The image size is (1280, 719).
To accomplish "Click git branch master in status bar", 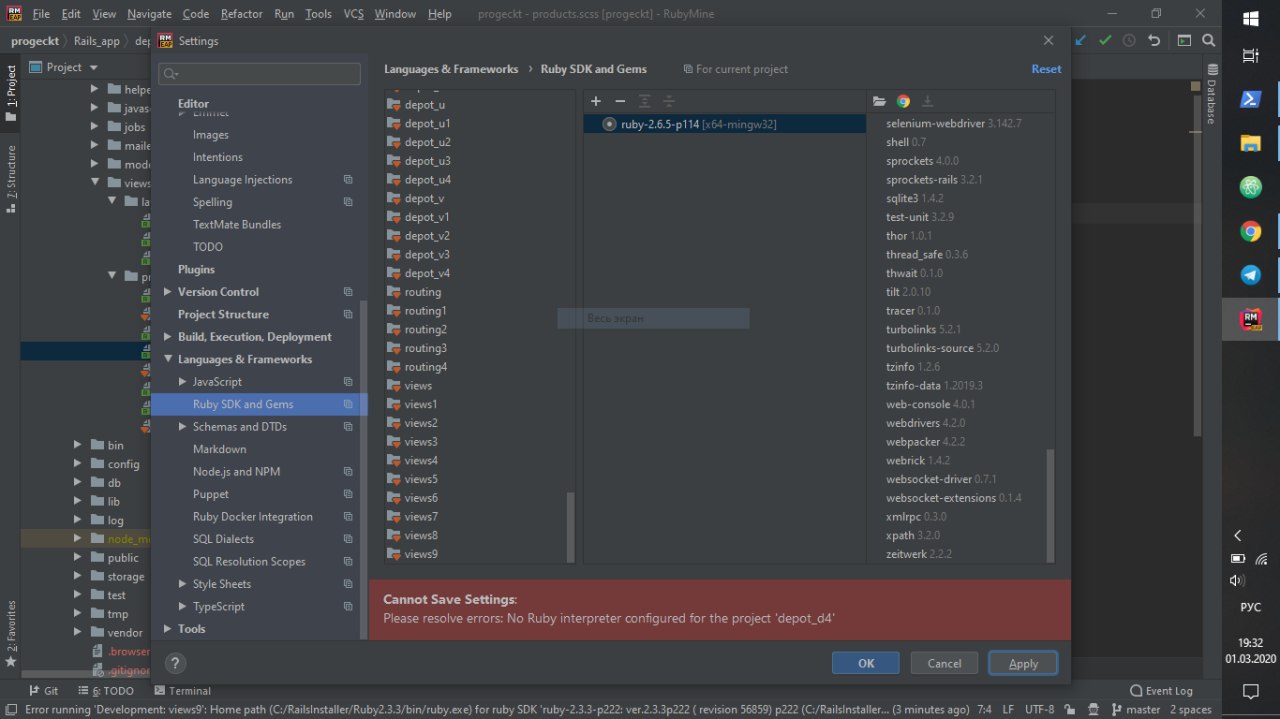I will (x=1135, y=709).
